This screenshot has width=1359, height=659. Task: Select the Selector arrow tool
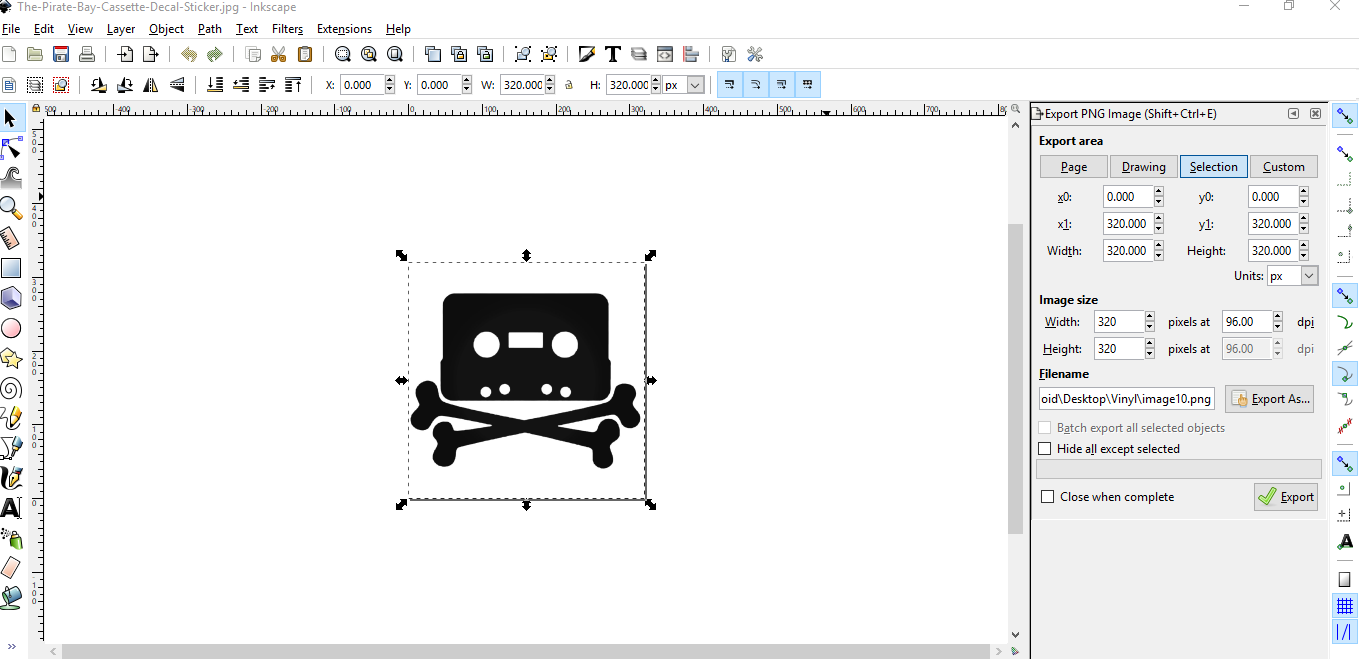[11, 118]
